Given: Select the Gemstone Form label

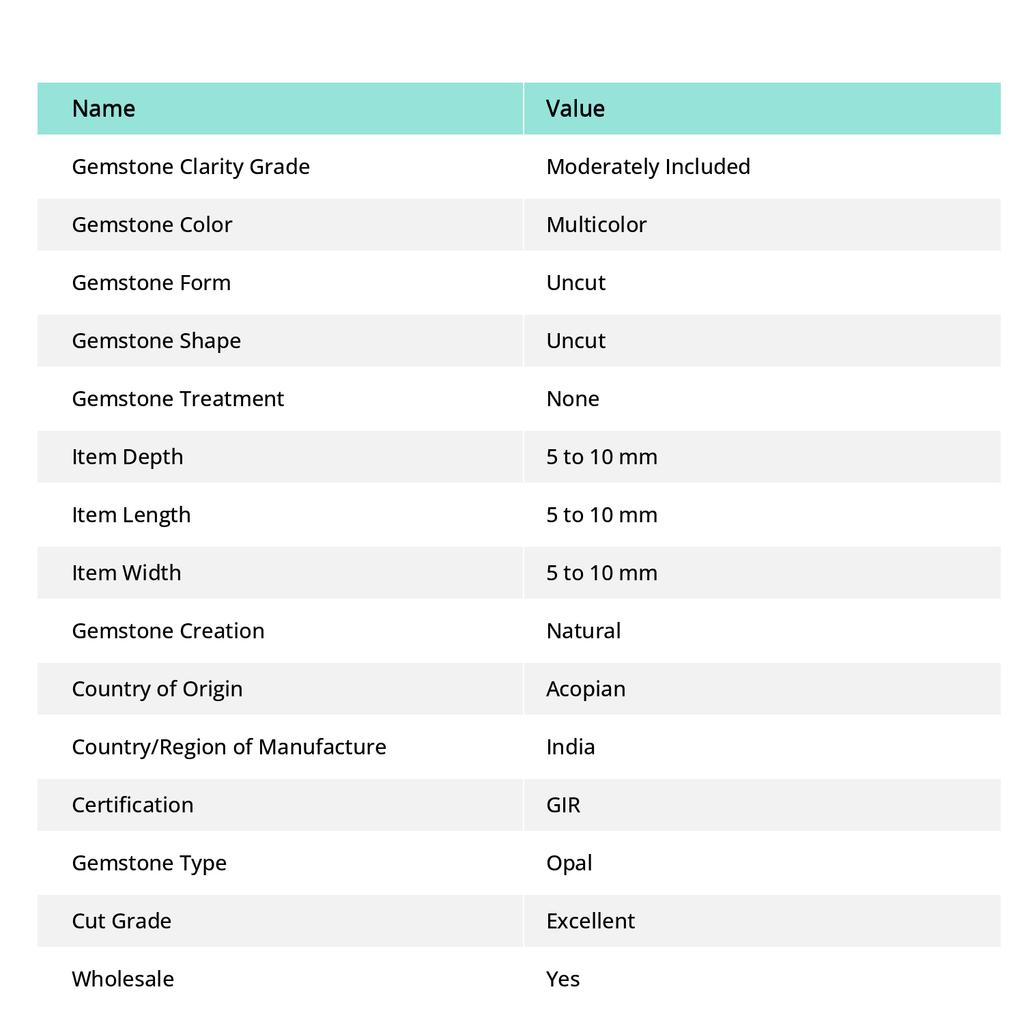Looking at the screenshot, I should click(x=152, y=283).
